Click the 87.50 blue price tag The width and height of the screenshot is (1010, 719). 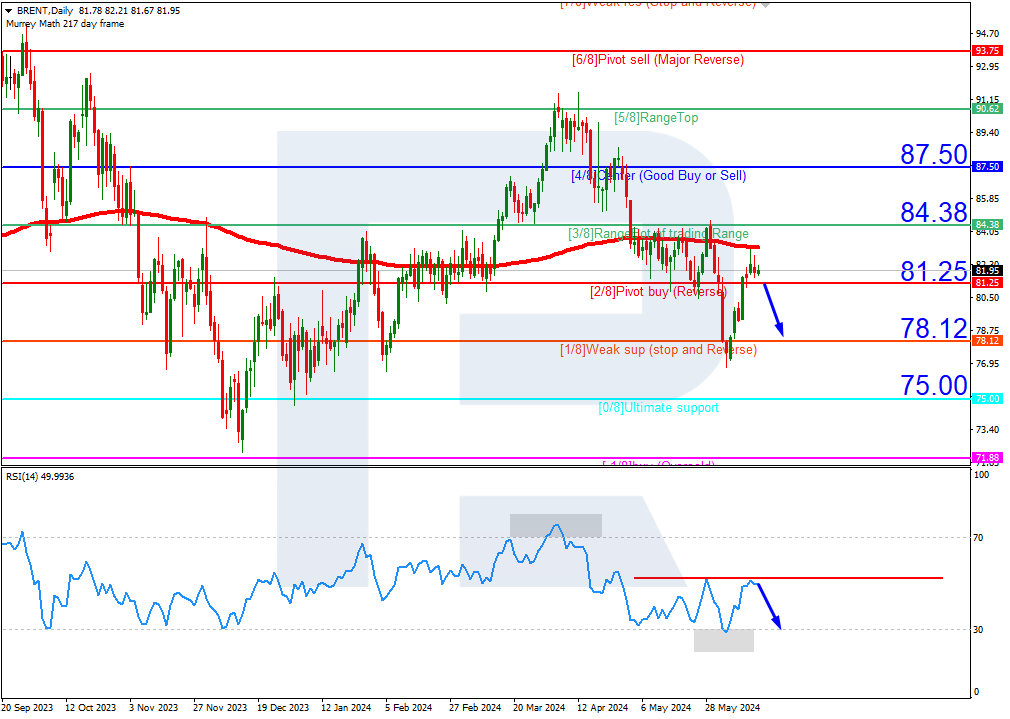(987, 167)
